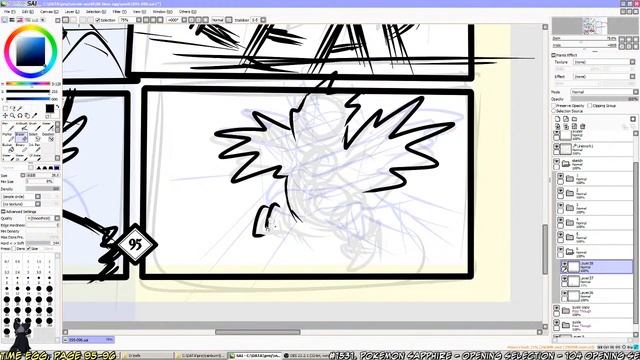The image size is (640, 360).
Task: Select the magic wand tool
Action: coord(20,109)
